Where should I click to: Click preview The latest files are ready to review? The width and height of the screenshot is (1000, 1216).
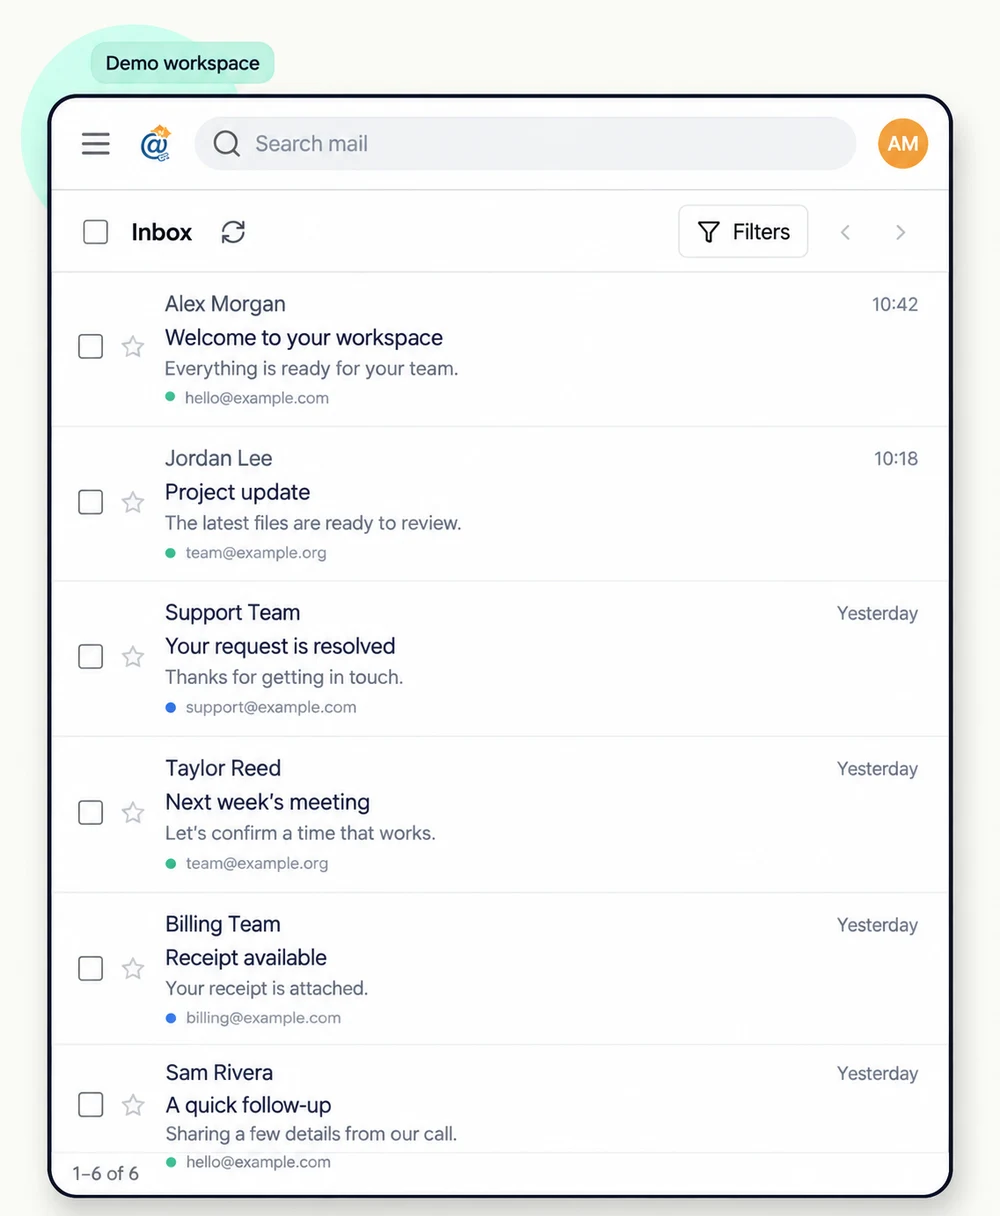point(313,523)
